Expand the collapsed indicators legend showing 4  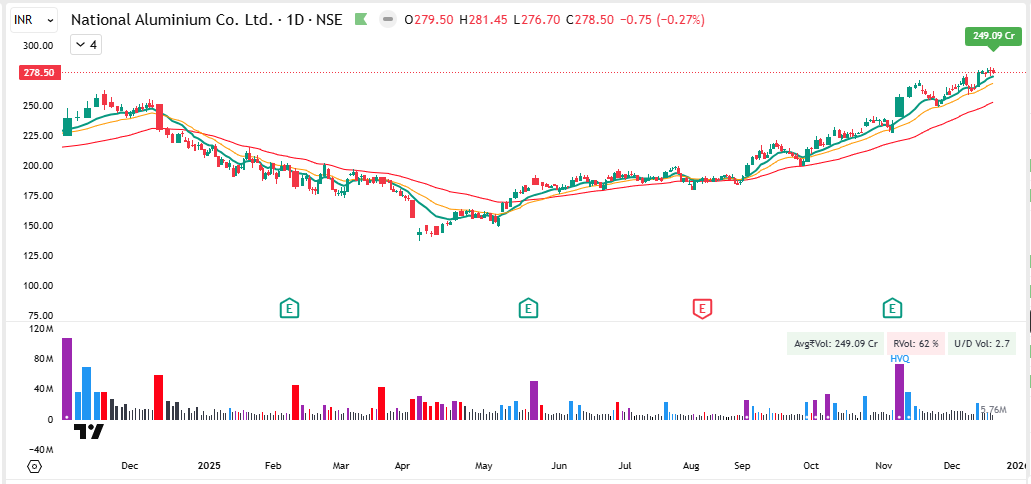point(85,45)
